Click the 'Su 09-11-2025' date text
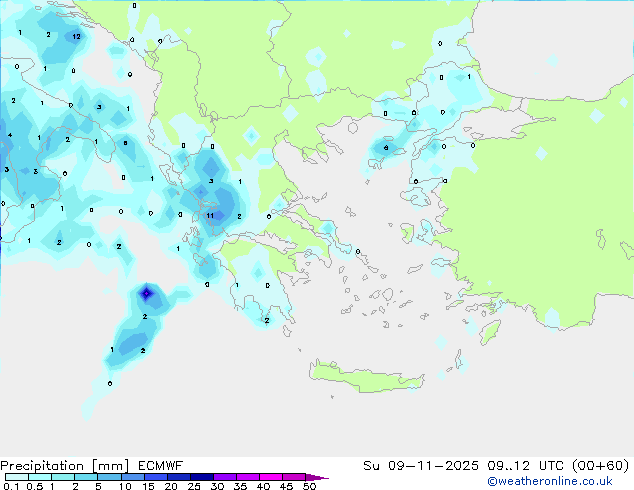The image size is (634, 490). tap(421, 466)
